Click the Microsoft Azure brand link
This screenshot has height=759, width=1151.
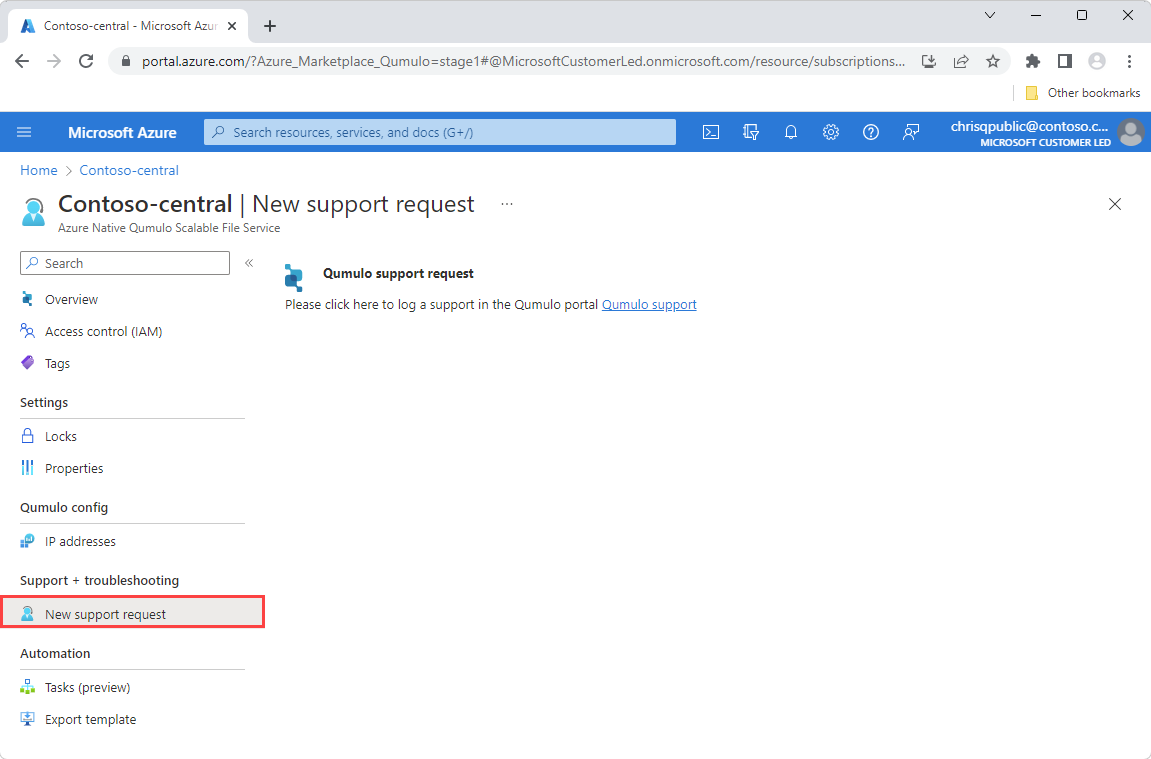123,133
